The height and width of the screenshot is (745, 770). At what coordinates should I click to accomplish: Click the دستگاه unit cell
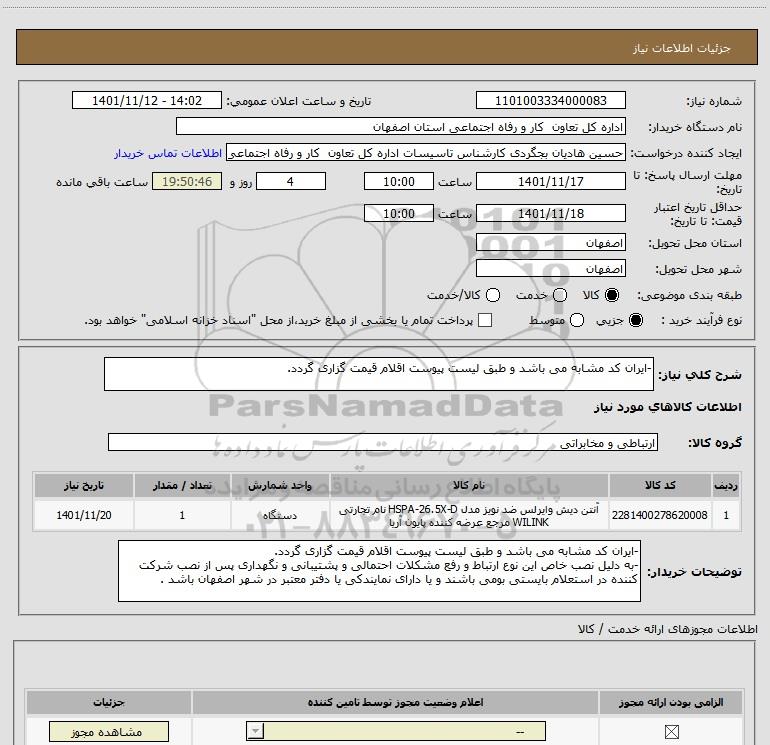pos(279,515)
